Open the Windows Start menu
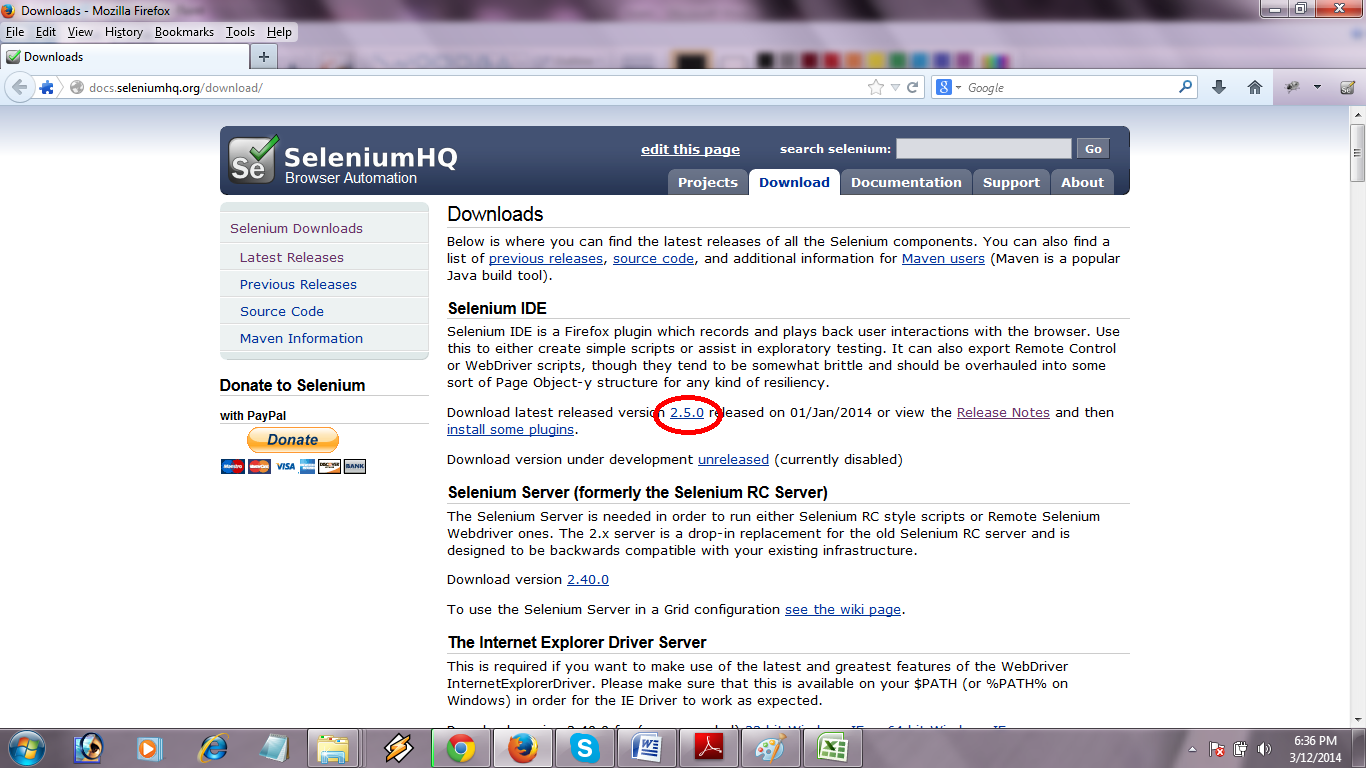Image resolution: width=1366 pixels, height=768 pixels. (x=26, y=747)
